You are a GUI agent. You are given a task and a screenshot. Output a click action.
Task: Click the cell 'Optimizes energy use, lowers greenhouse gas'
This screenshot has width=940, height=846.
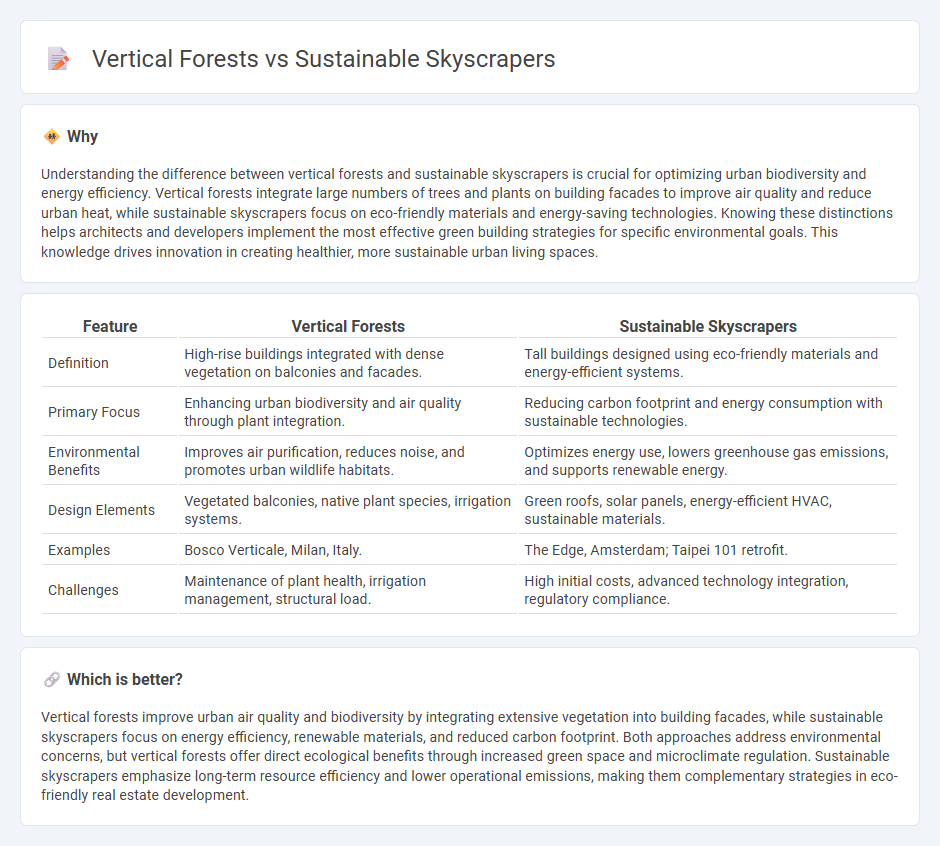click(708, 461)
